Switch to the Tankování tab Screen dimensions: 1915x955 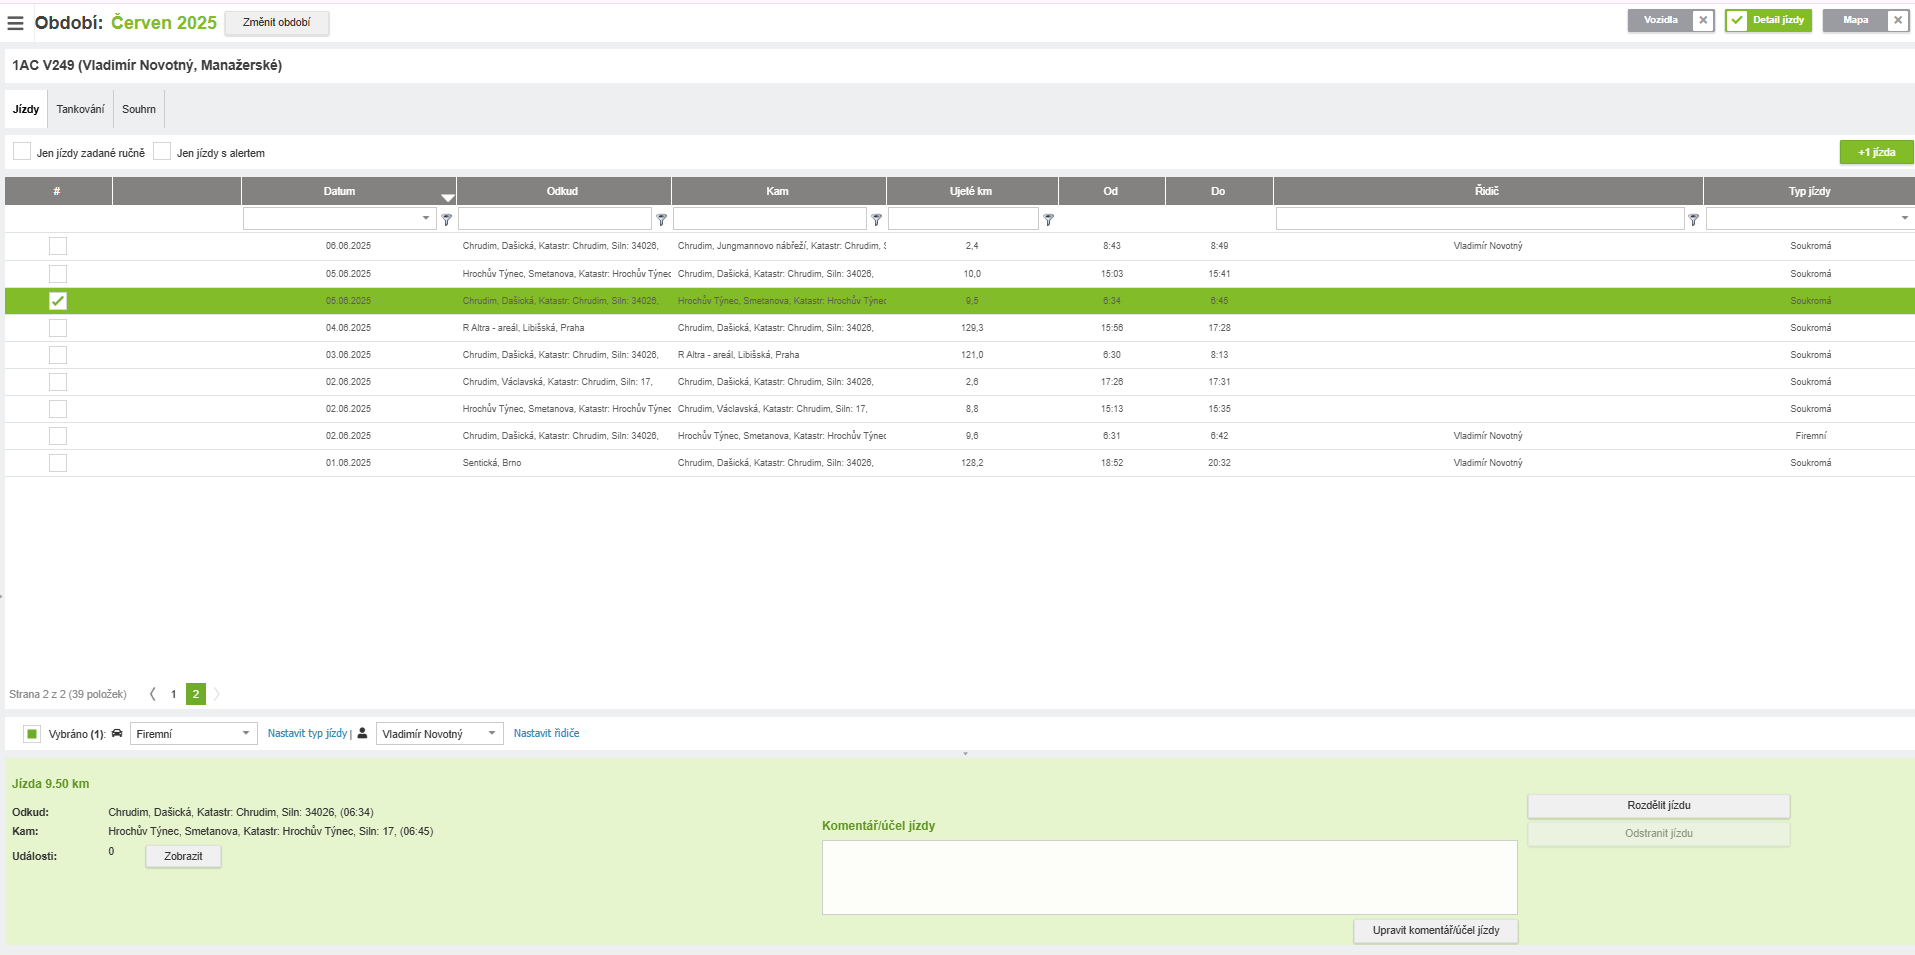pos(80,109)
